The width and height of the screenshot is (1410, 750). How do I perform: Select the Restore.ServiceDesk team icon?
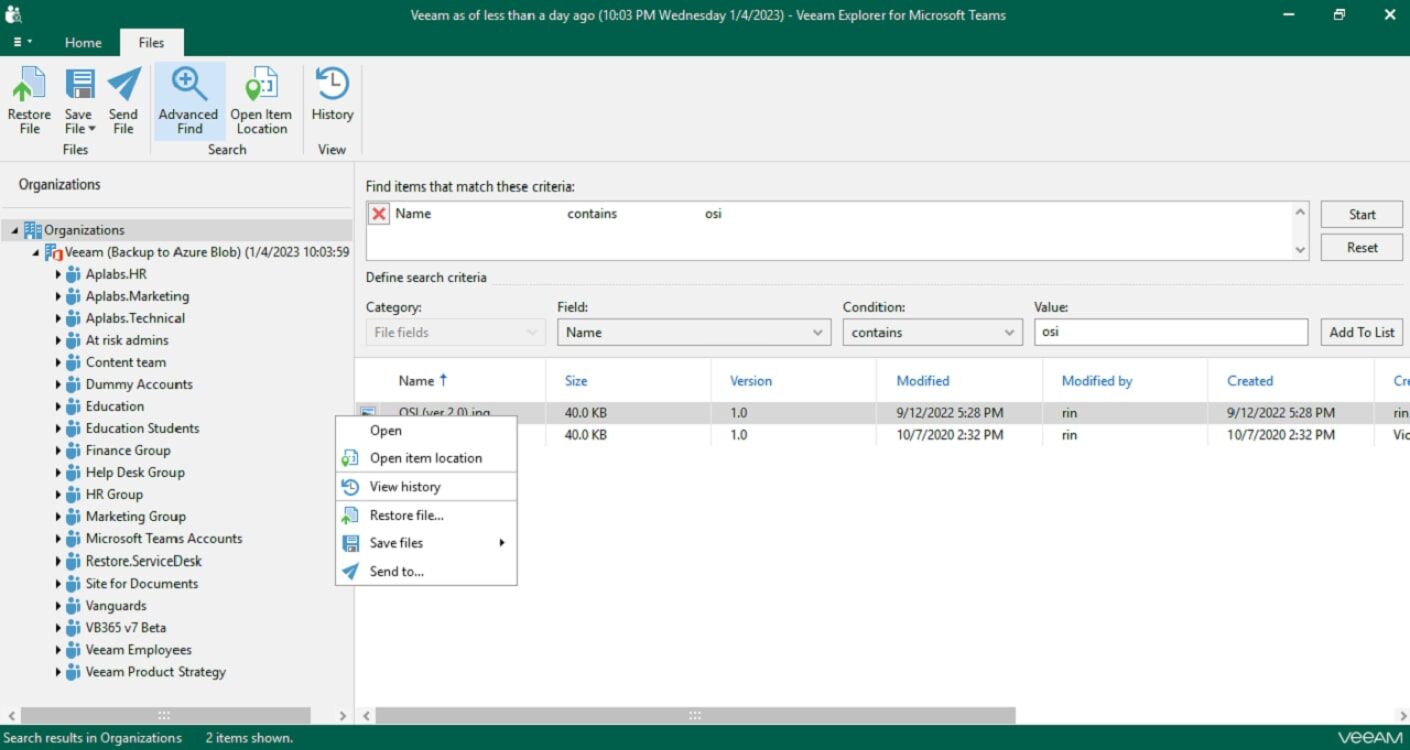73,561
